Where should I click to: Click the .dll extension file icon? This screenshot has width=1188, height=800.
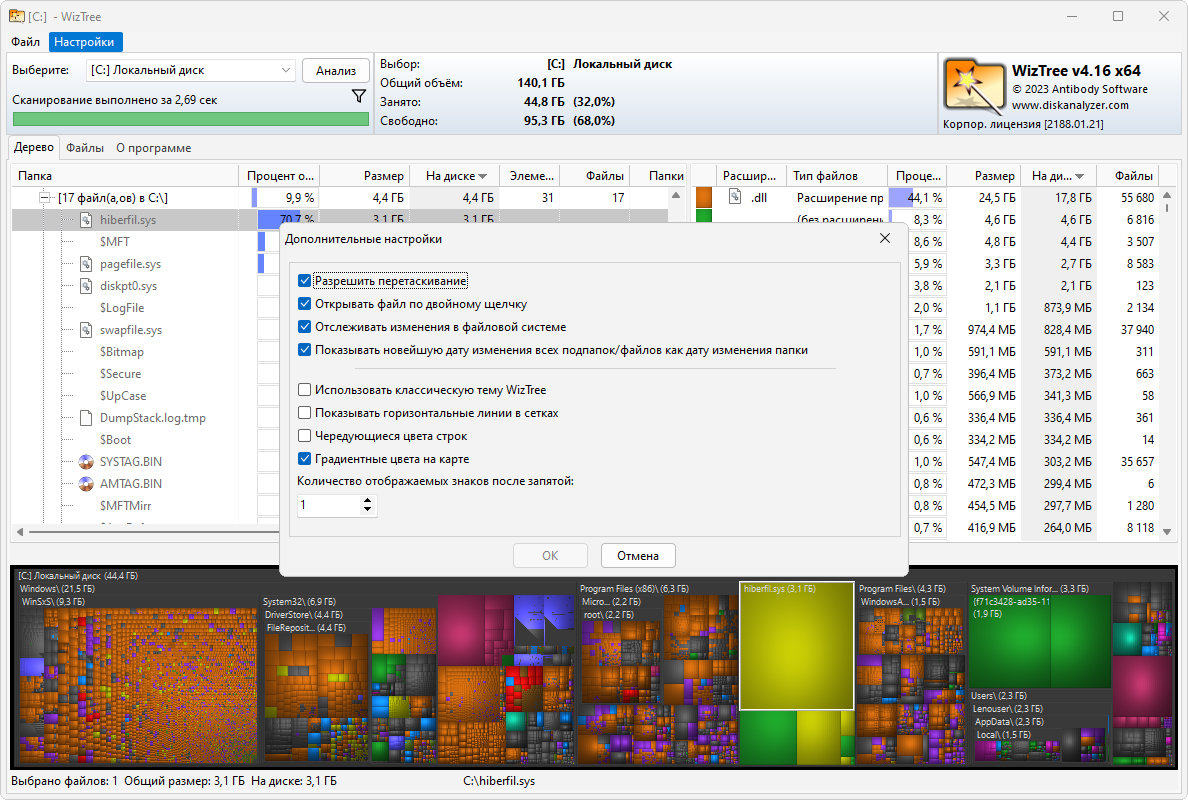pos(735,197)
